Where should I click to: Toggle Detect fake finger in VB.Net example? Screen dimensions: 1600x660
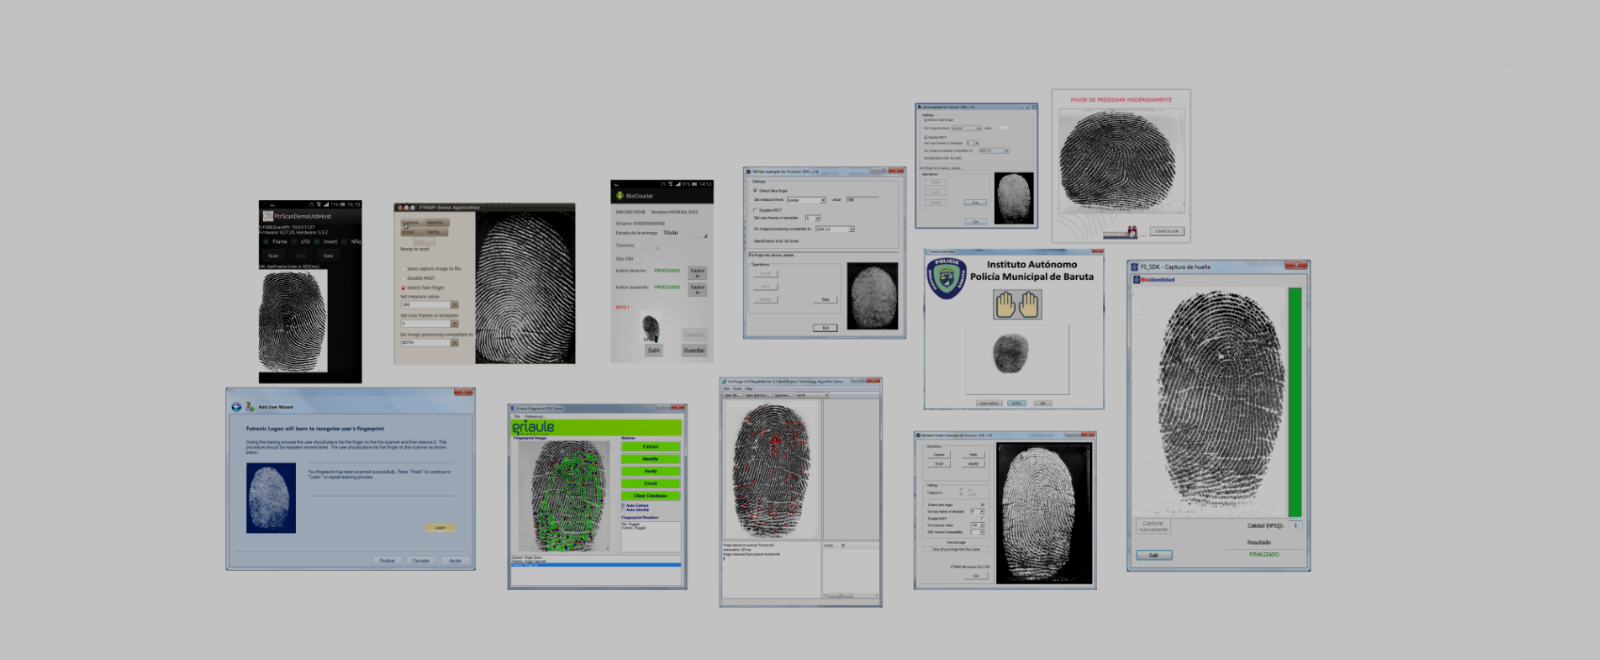(755, 190)
